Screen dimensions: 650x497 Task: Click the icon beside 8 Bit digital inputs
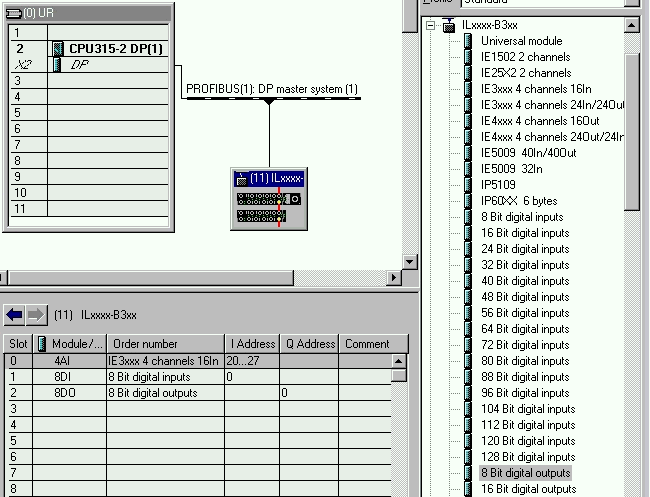coord(468,217)
